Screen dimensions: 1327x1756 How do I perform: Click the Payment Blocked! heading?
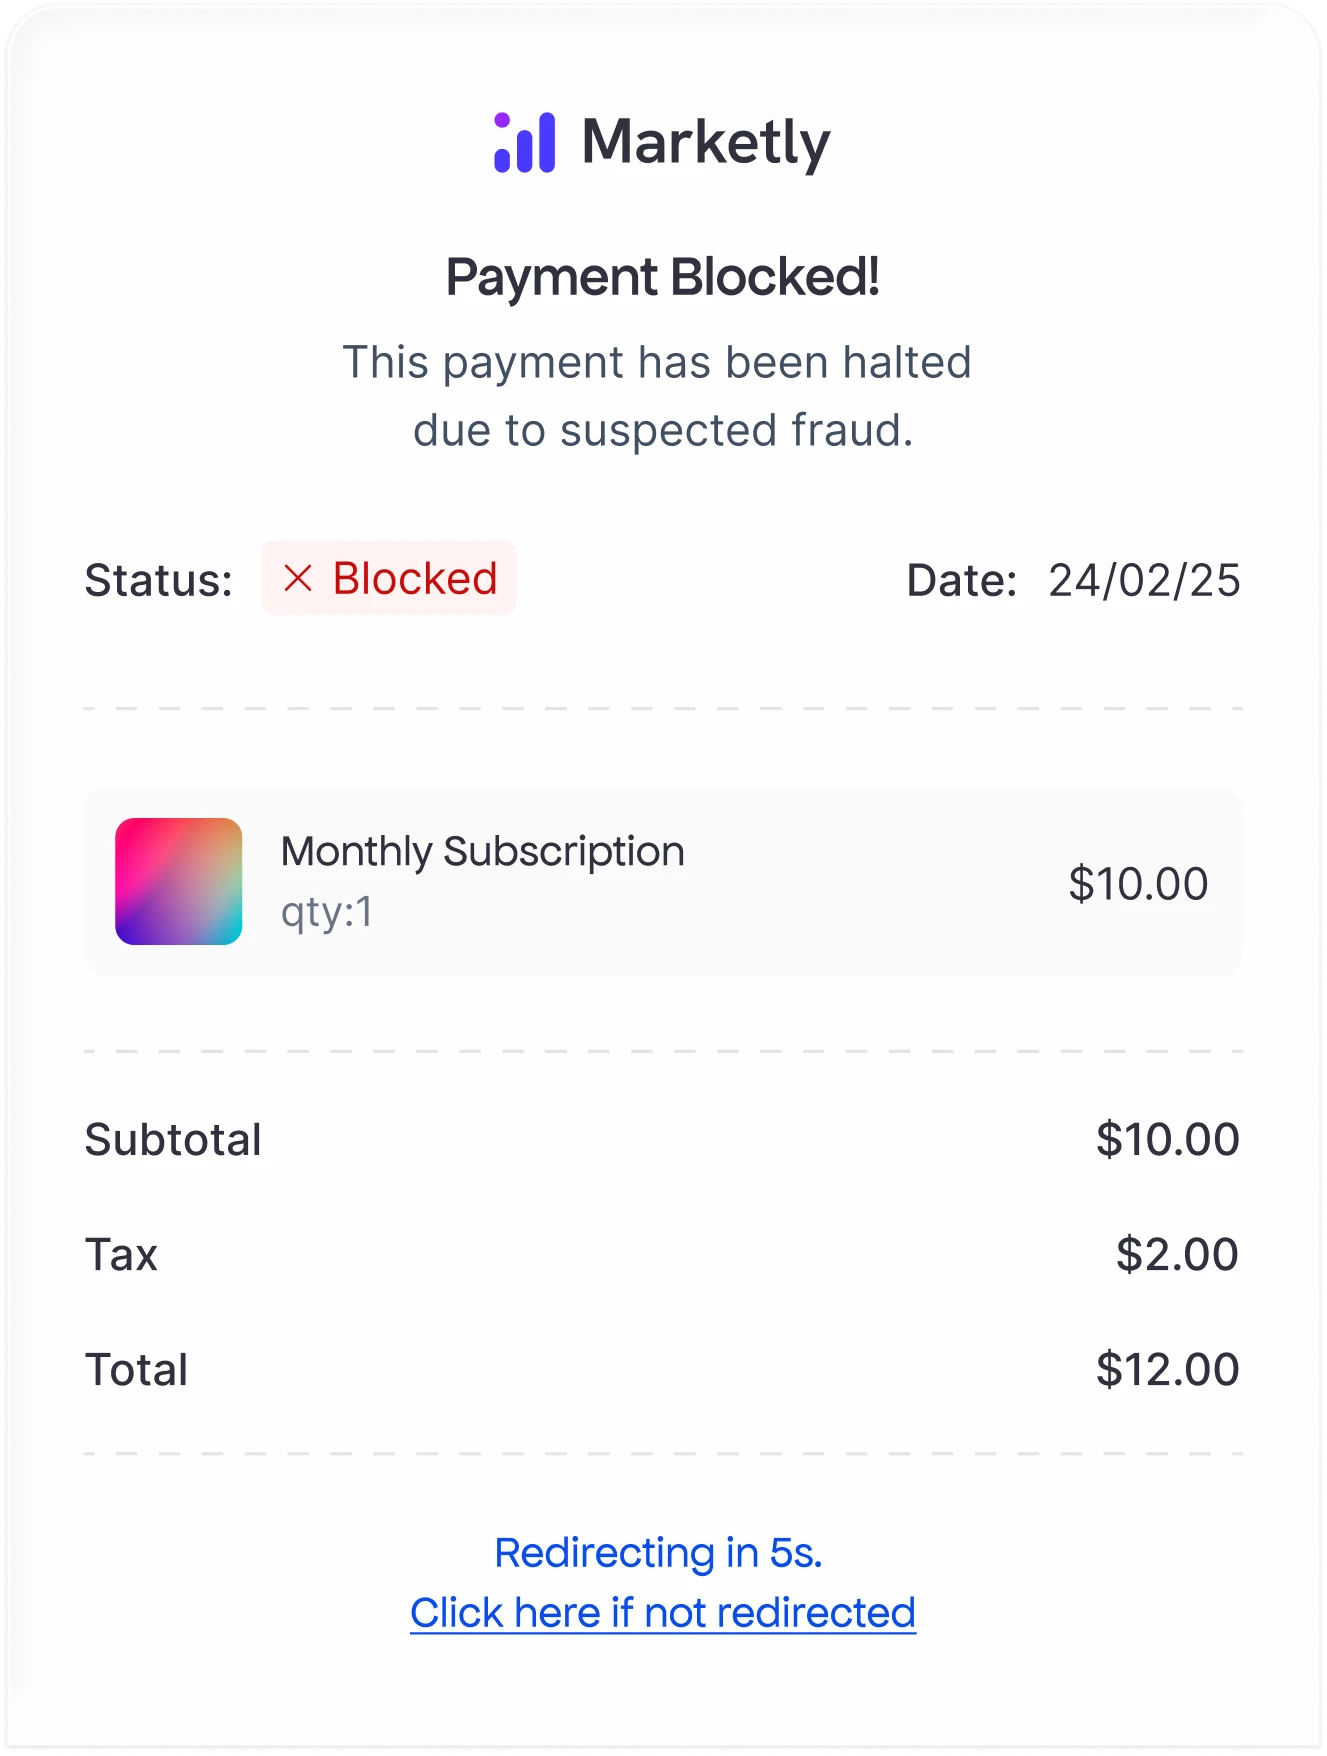(662, 277)
